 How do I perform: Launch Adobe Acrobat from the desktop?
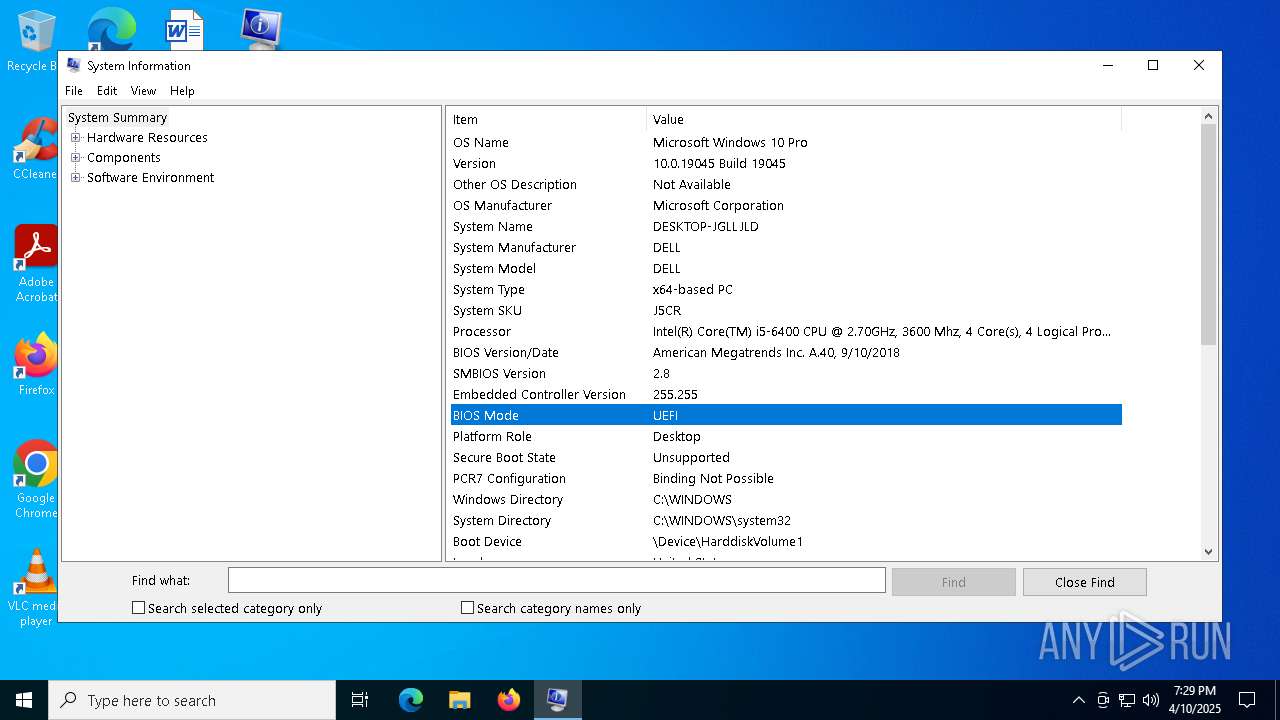pos(36,263)
